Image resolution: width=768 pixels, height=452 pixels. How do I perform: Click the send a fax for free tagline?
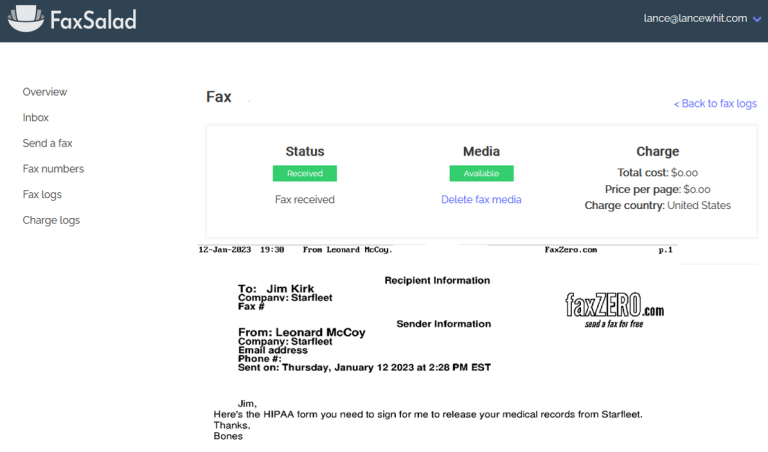[614, 324]
